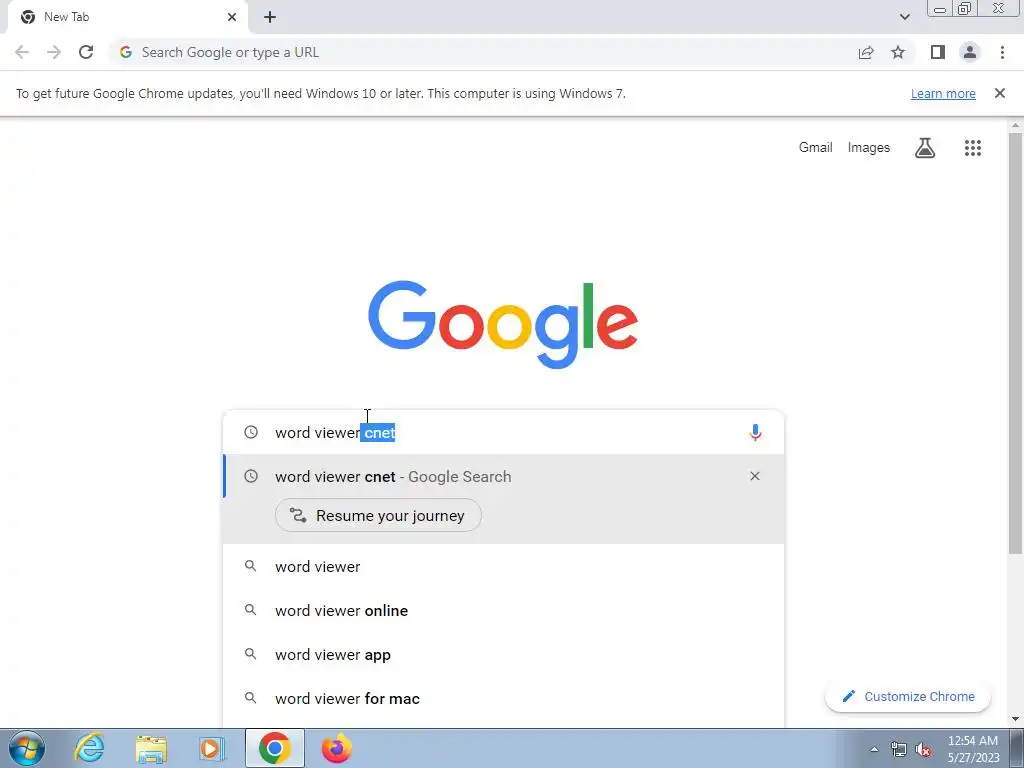Start voice search with microphone icon

(755, 432)
